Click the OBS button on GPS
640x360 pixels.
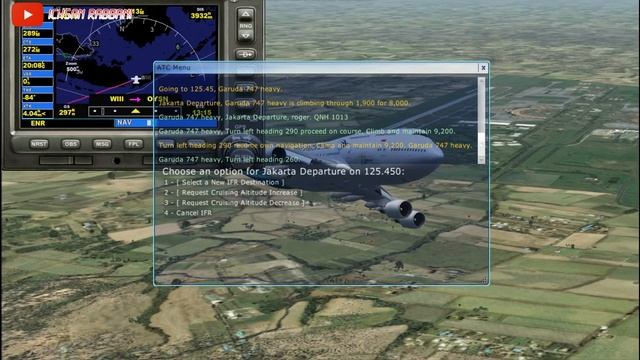pos(71,144)
